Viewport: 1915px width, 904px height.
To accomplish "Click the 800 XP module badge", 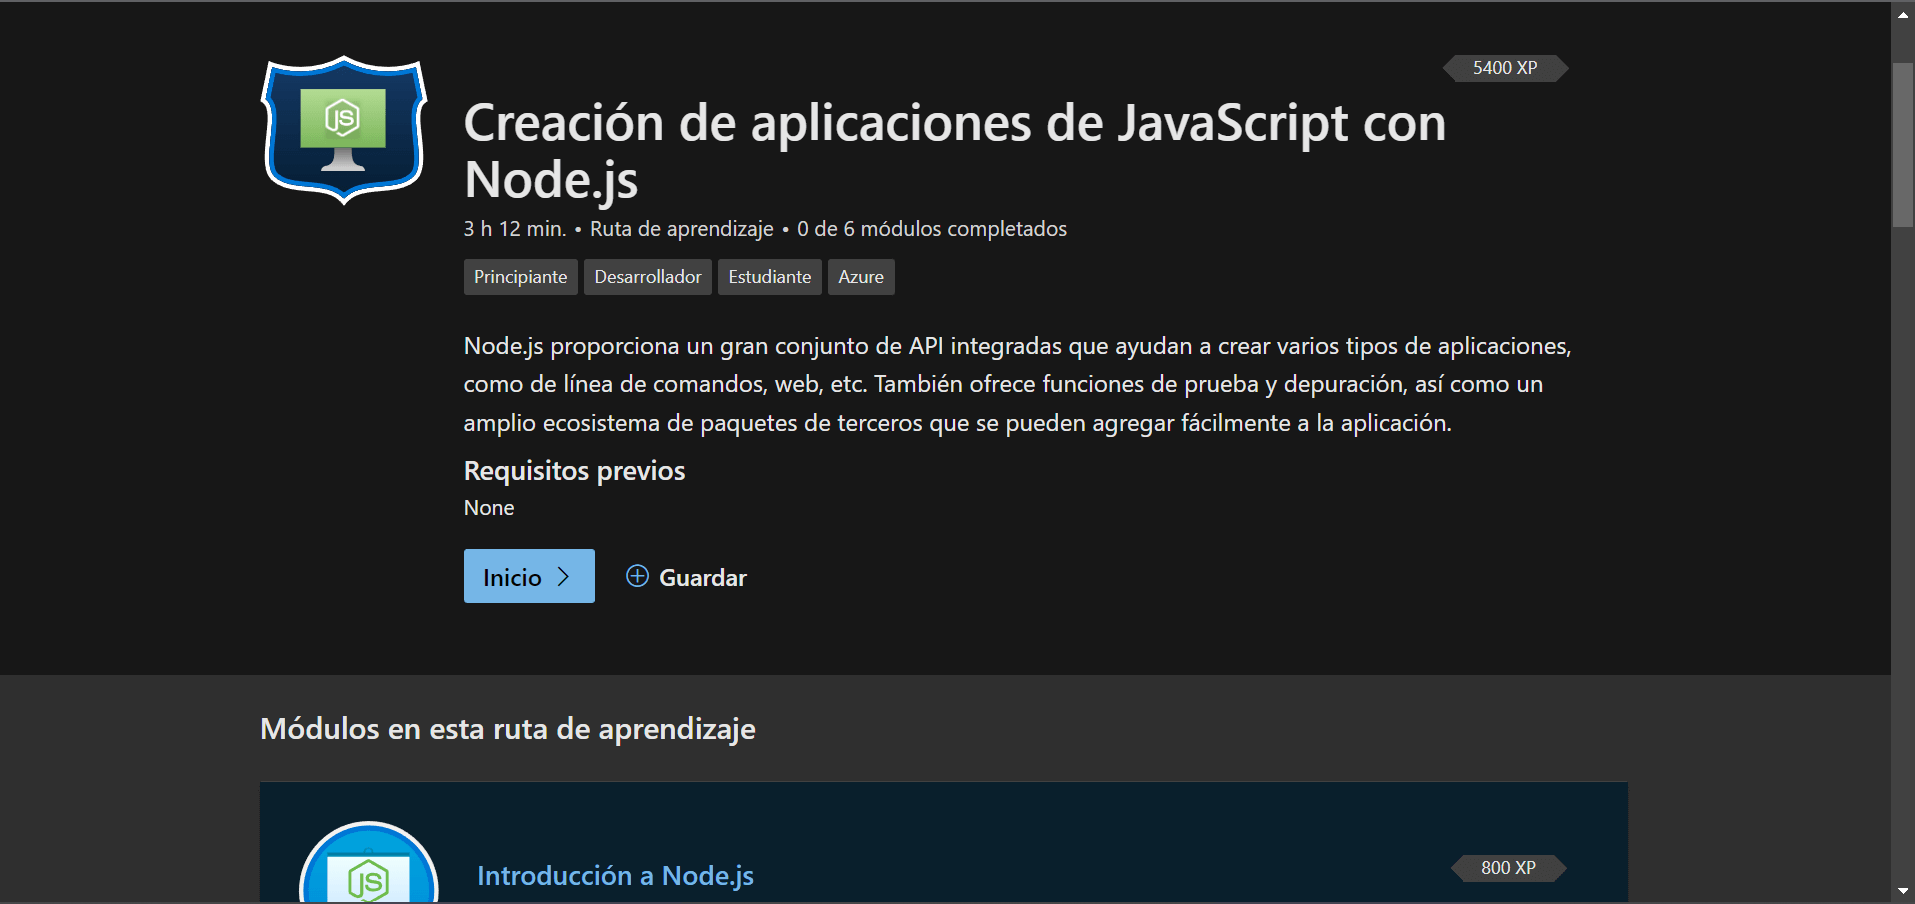I will 1508,868.
